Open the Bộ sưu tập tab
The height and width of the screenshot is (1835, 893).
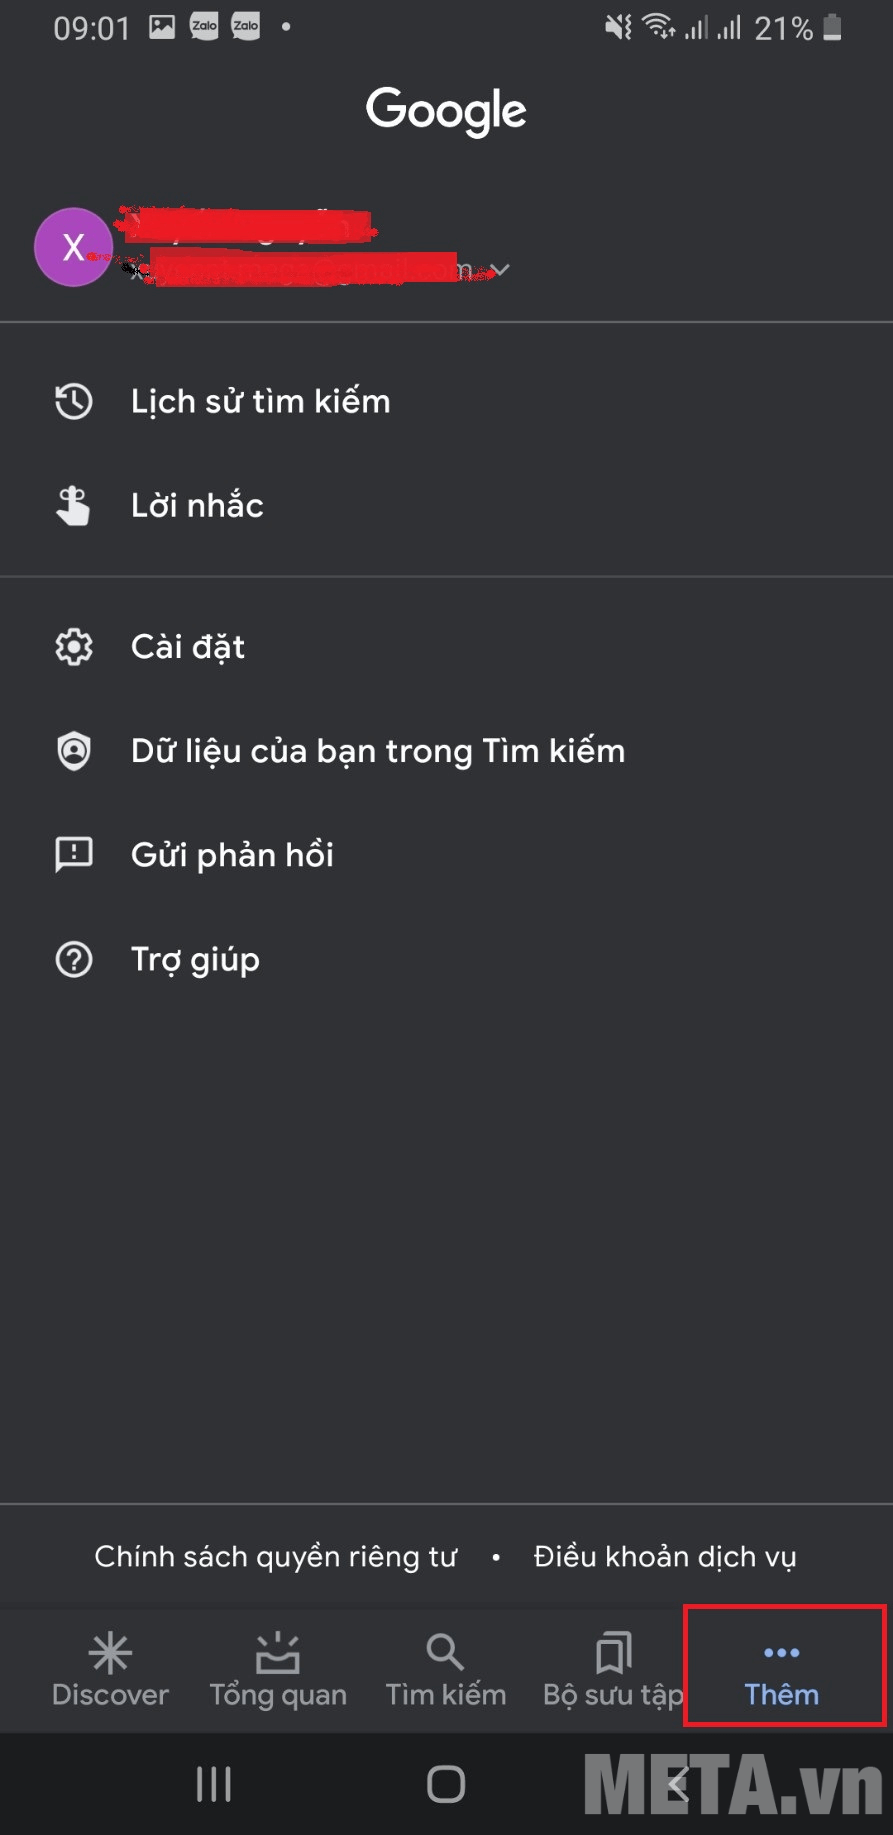click(613, 1669)
